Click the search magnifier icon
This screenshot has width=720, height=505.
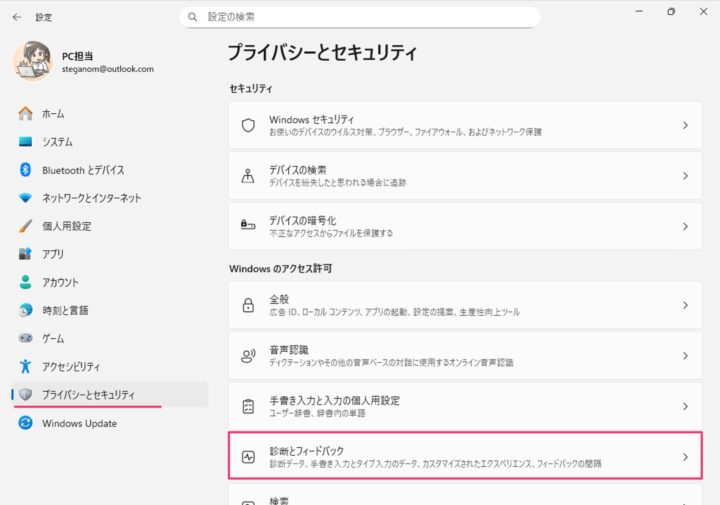(x=193, y=17)
